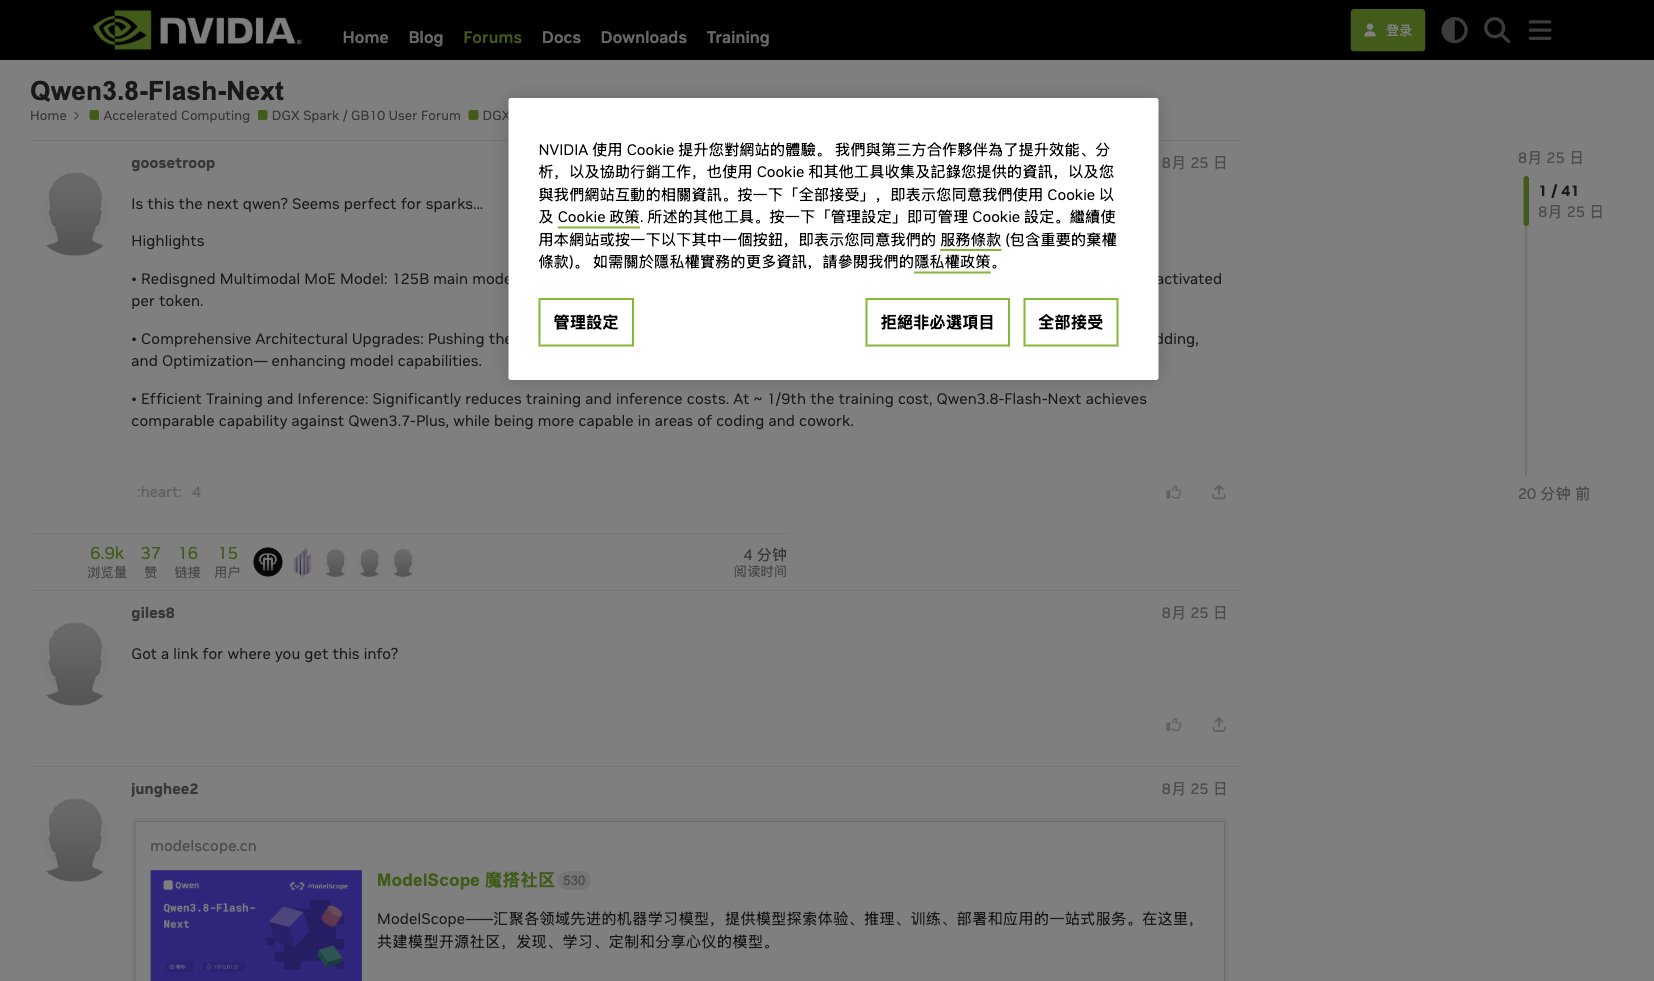The image size is (1654, 981).
Task: Click the 16 链接 links stat
Action: tap(188, 561)
